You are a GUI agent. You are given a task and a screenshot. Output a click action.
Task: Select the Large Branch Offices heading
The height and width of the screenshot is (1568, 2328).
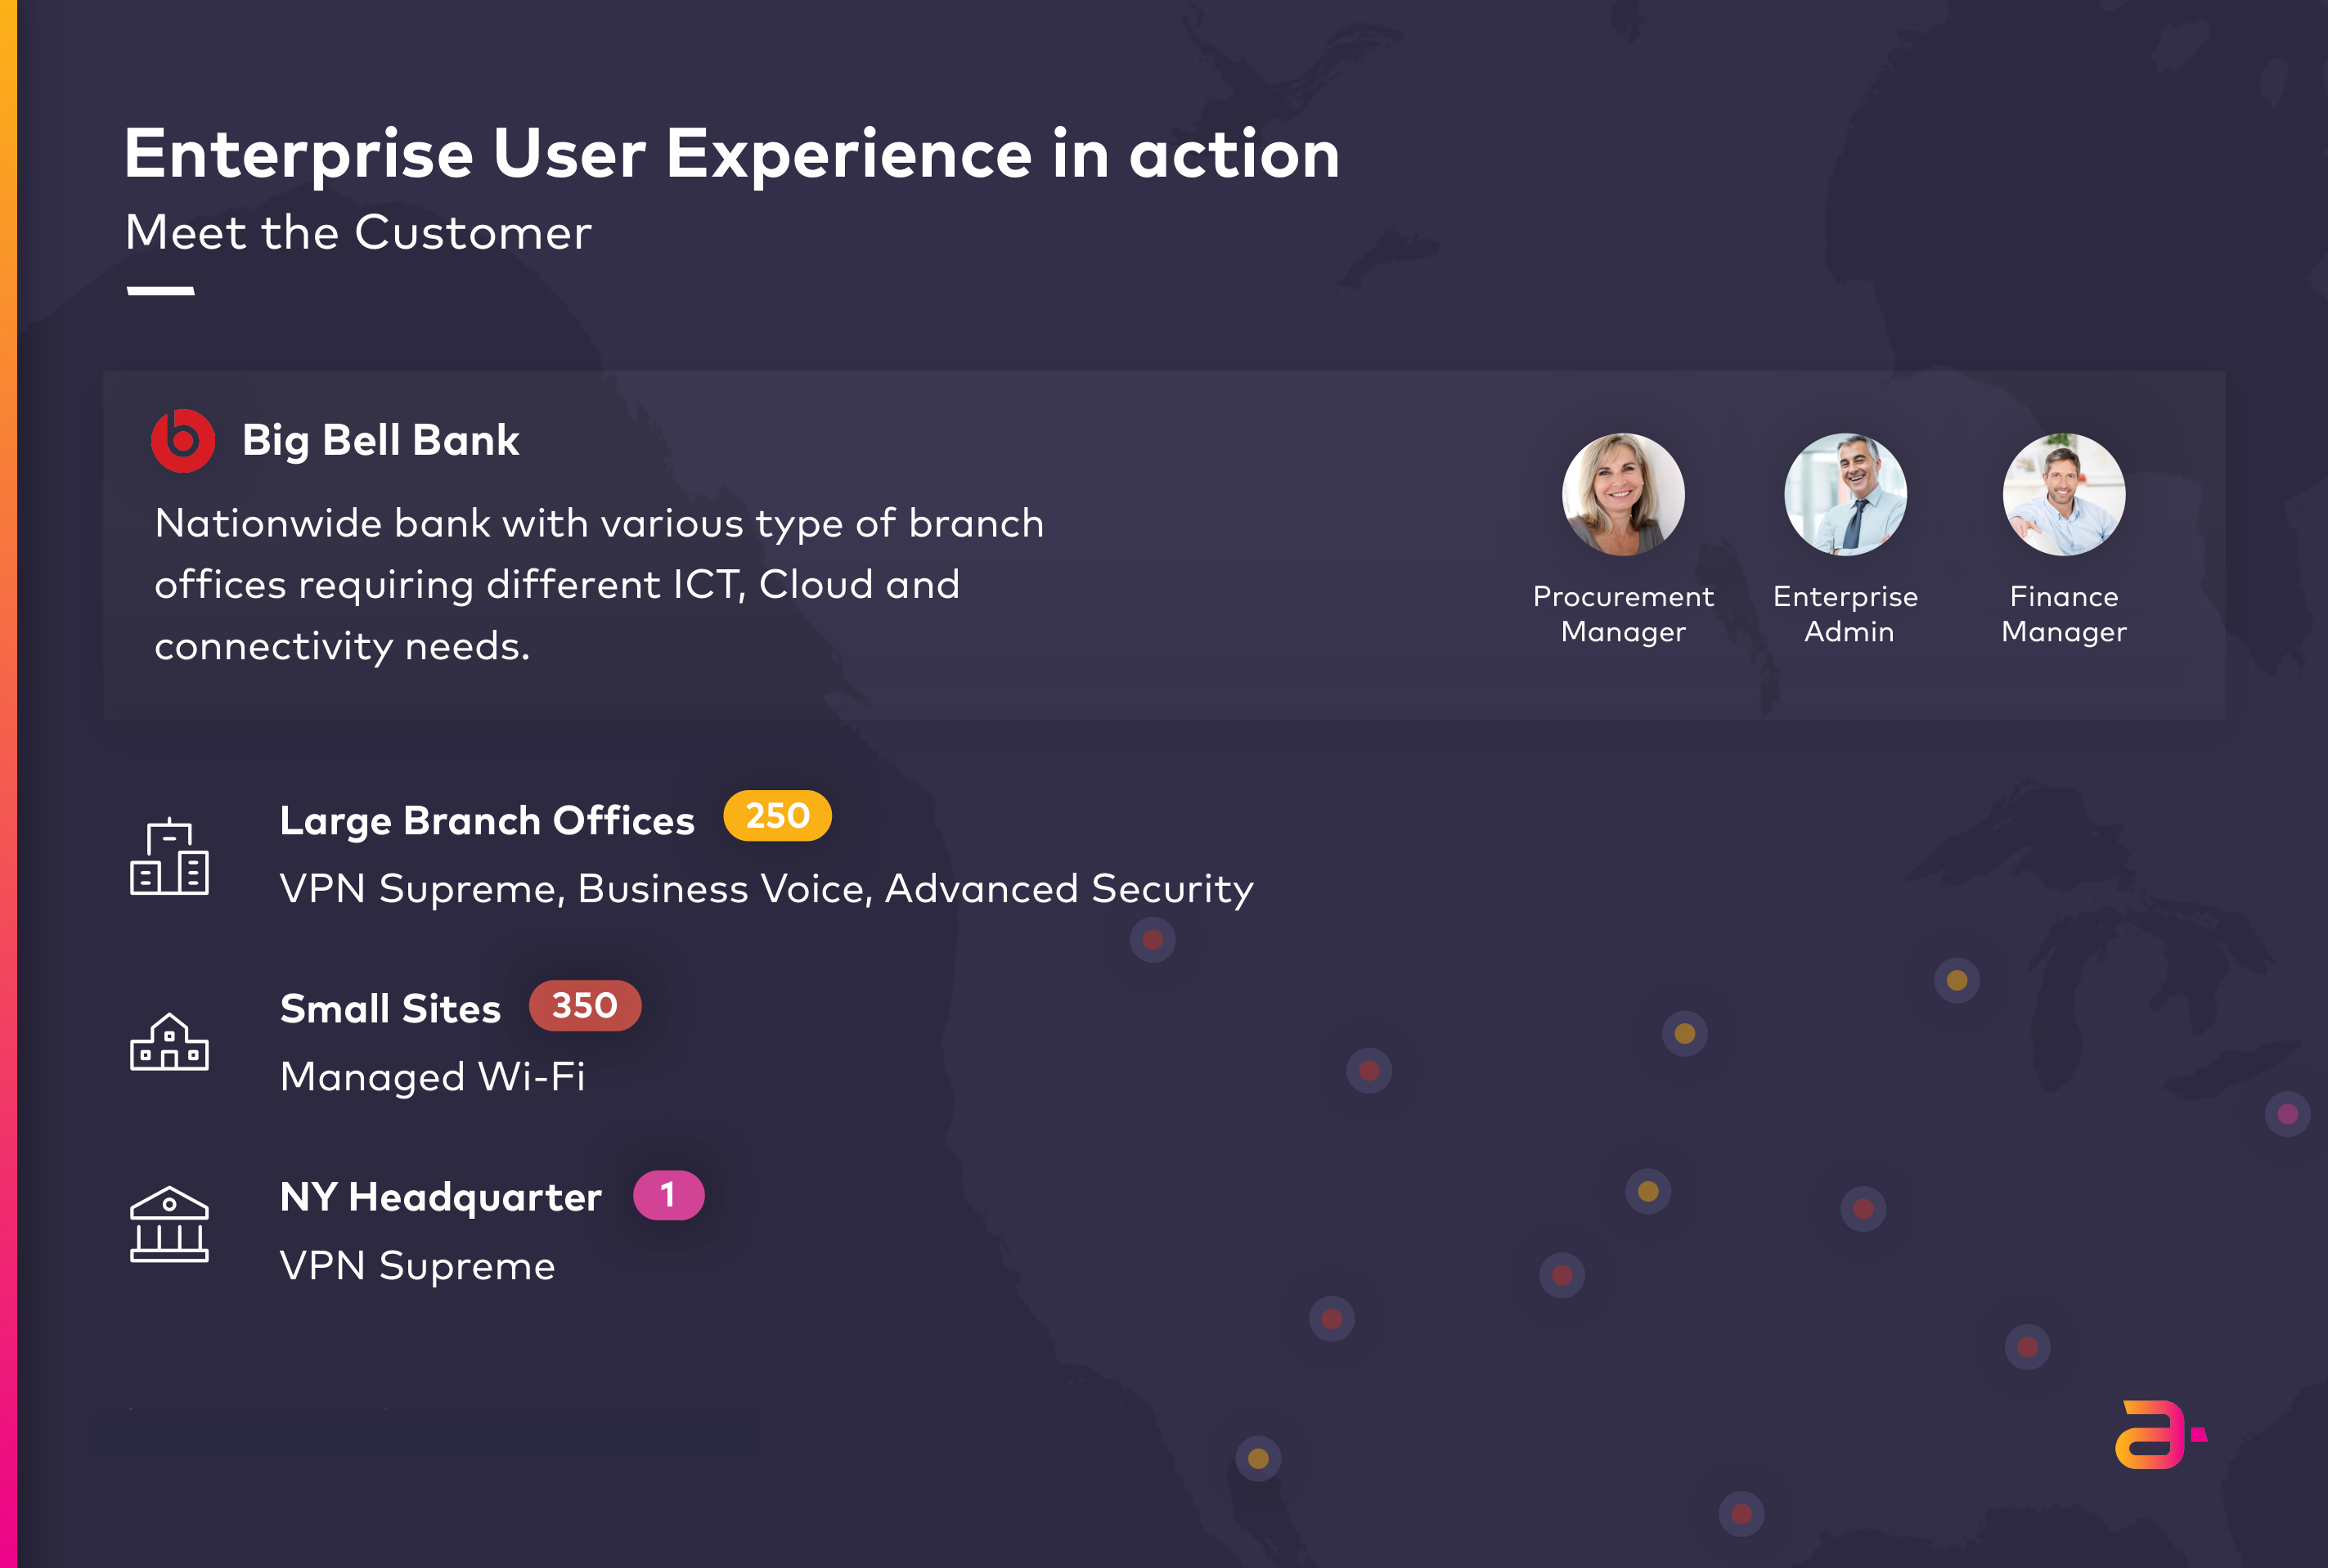[487, 821]
